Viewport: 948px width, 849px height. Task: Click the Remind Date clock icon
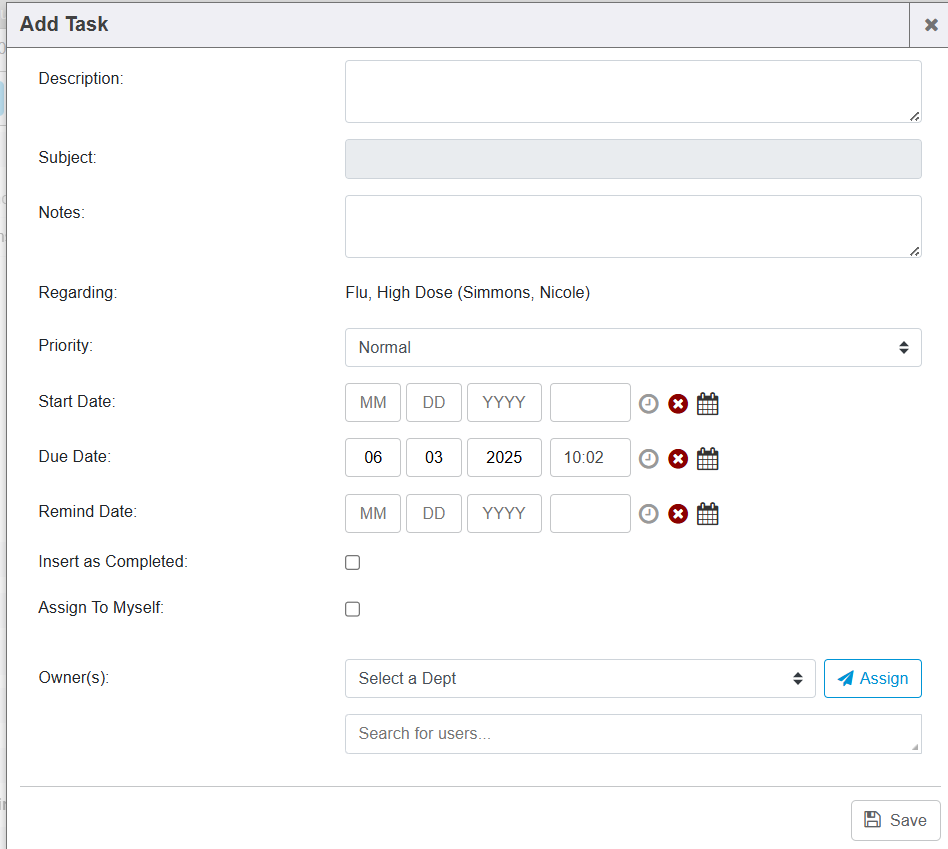pos(649,514)
